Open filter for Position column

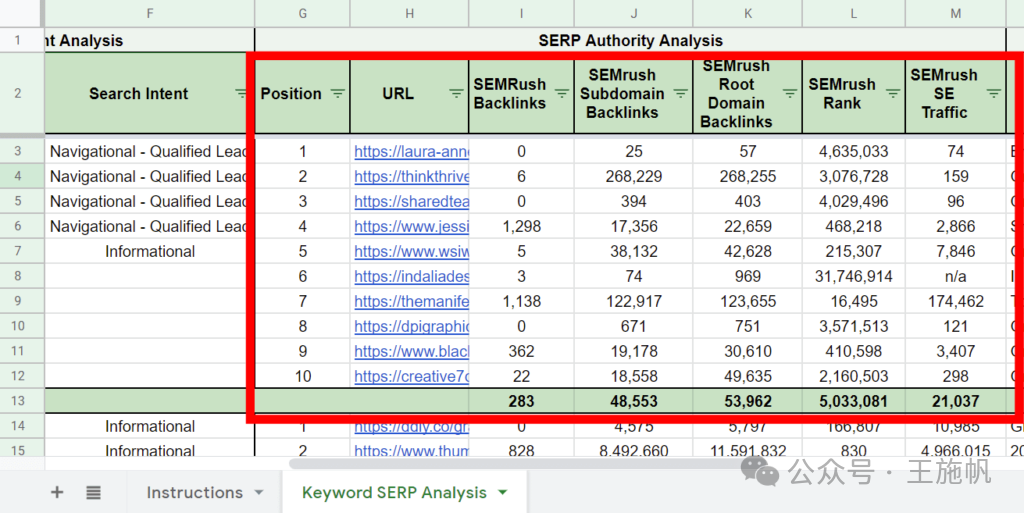click(x=337, y=93)
